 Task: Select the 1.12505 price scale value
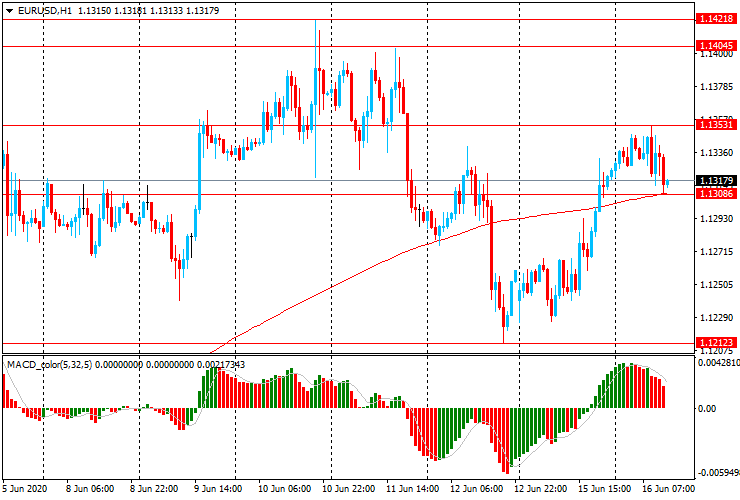[717, 285]
